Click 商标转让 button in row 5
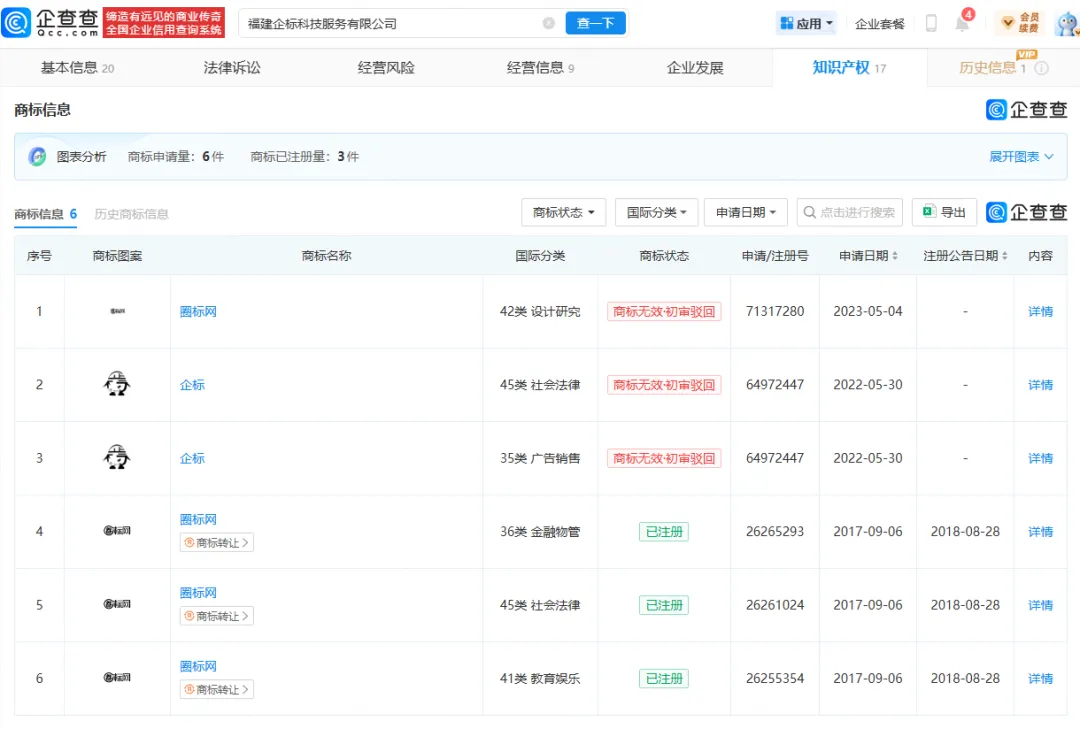The image size is (1080, 729). tap(217, 616)
